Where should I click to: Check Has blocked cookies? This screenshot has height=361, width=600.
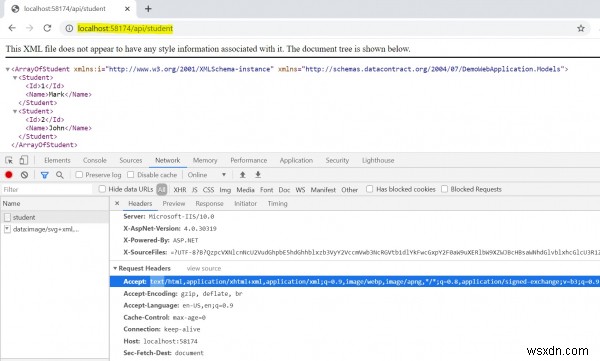coord(369,189)
